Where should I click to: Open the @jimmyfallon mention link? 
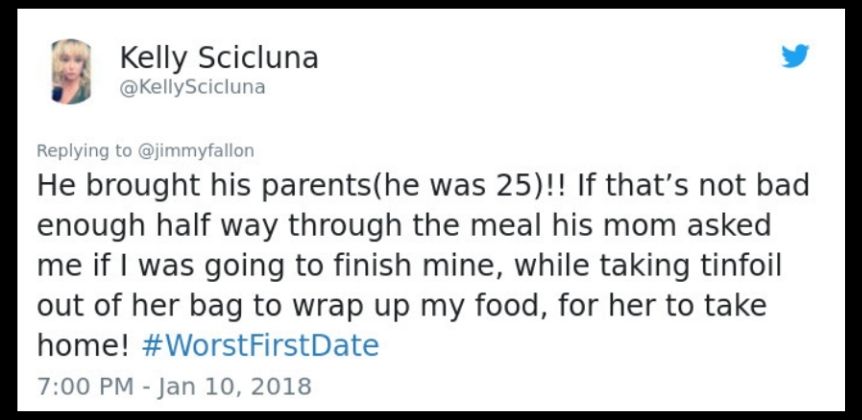pos(195,151)
